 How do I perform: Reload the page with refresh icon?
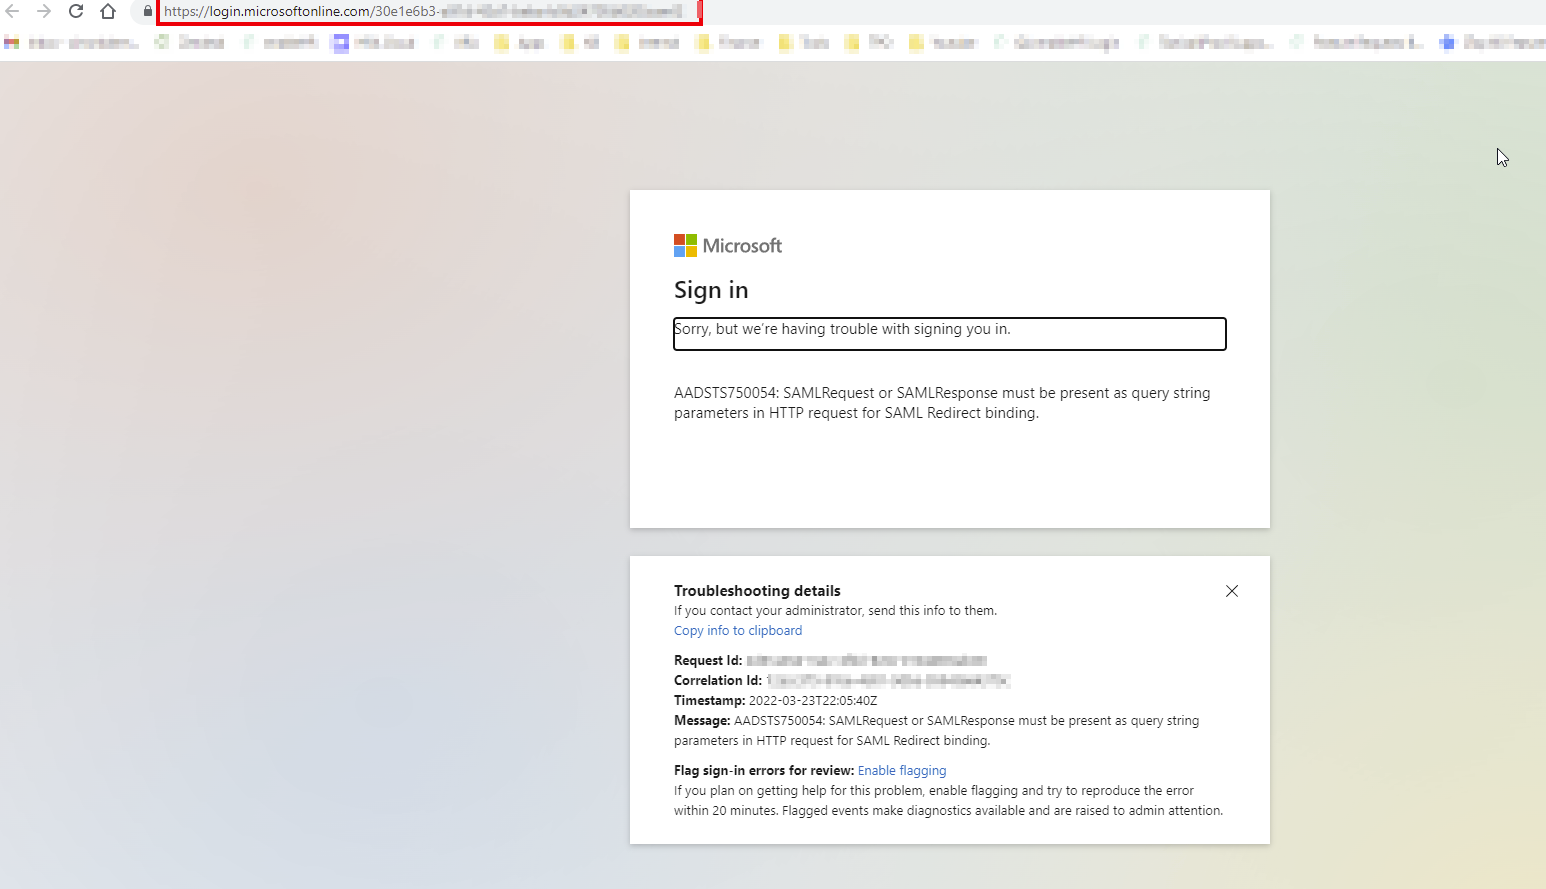(x=76, y=12)
